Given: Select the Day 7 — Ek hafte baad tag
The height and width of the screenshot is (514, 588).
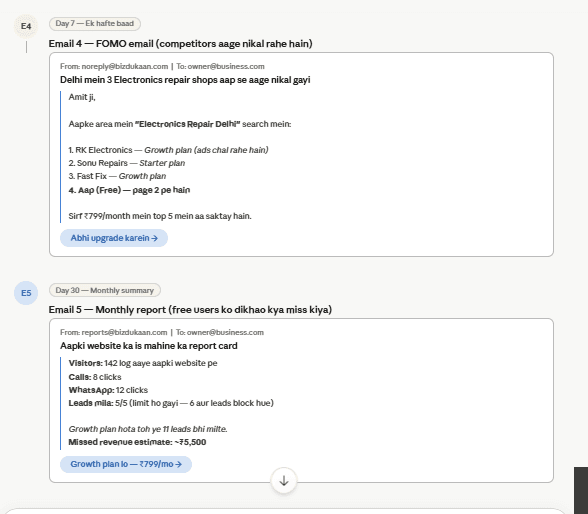Looking at the screenshot, I should 94,24.
